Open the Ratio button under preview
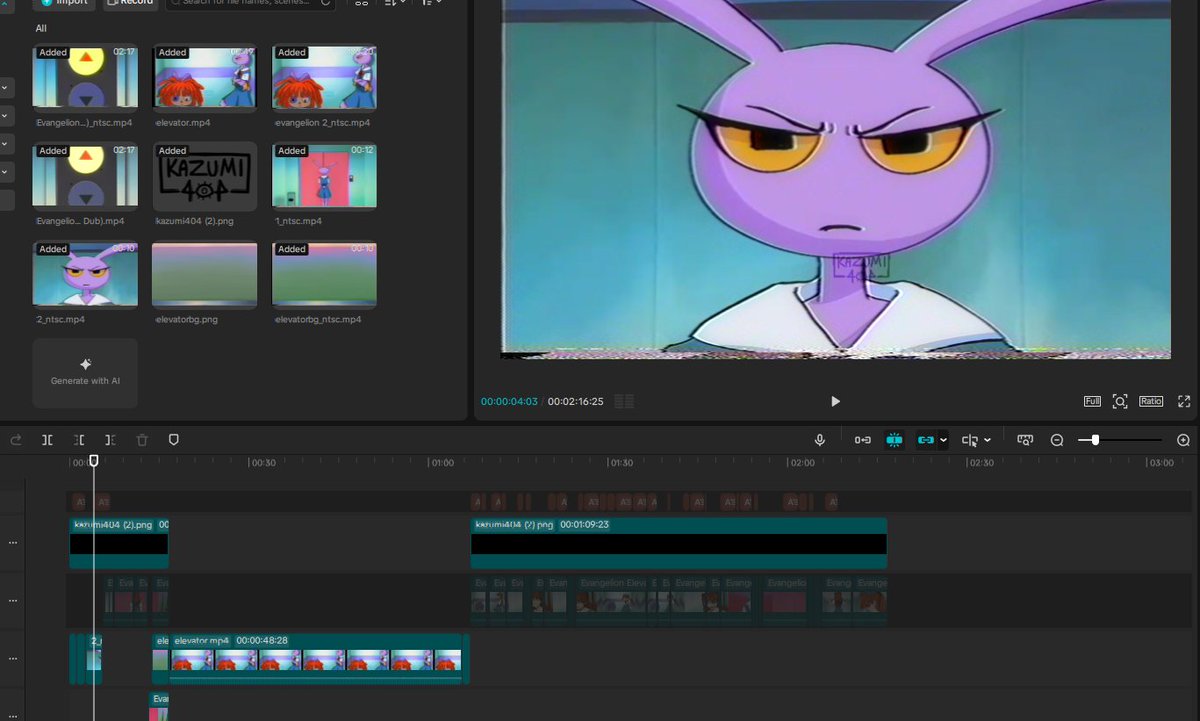1200x721 pixels. pyautogui.click(x=1151, y=401)
